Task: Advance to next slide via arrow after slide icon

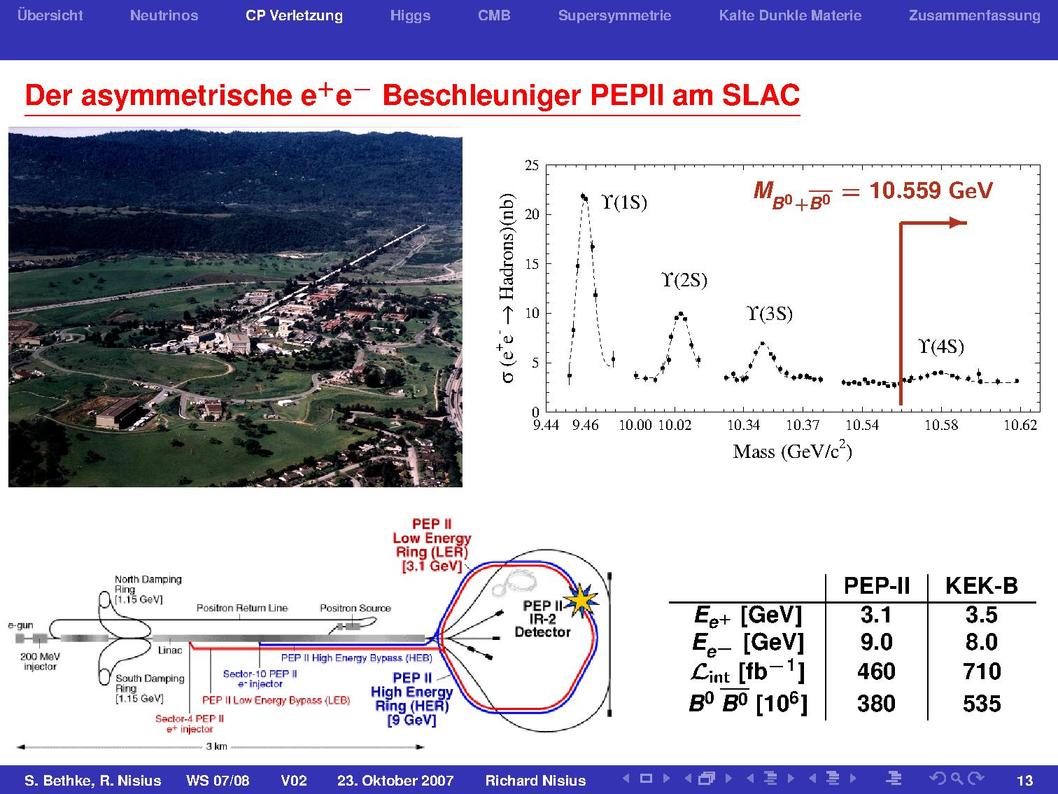Action: click(x=666, y=778)
